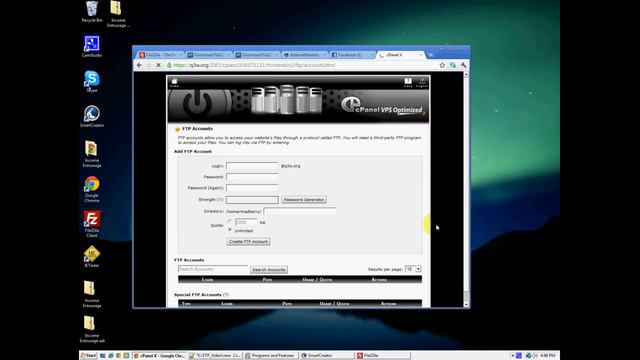Viewport: 640px width, 360px height.
Task: Open the Recycle Bin desktop icon
Action: click(x=92, y=11)
